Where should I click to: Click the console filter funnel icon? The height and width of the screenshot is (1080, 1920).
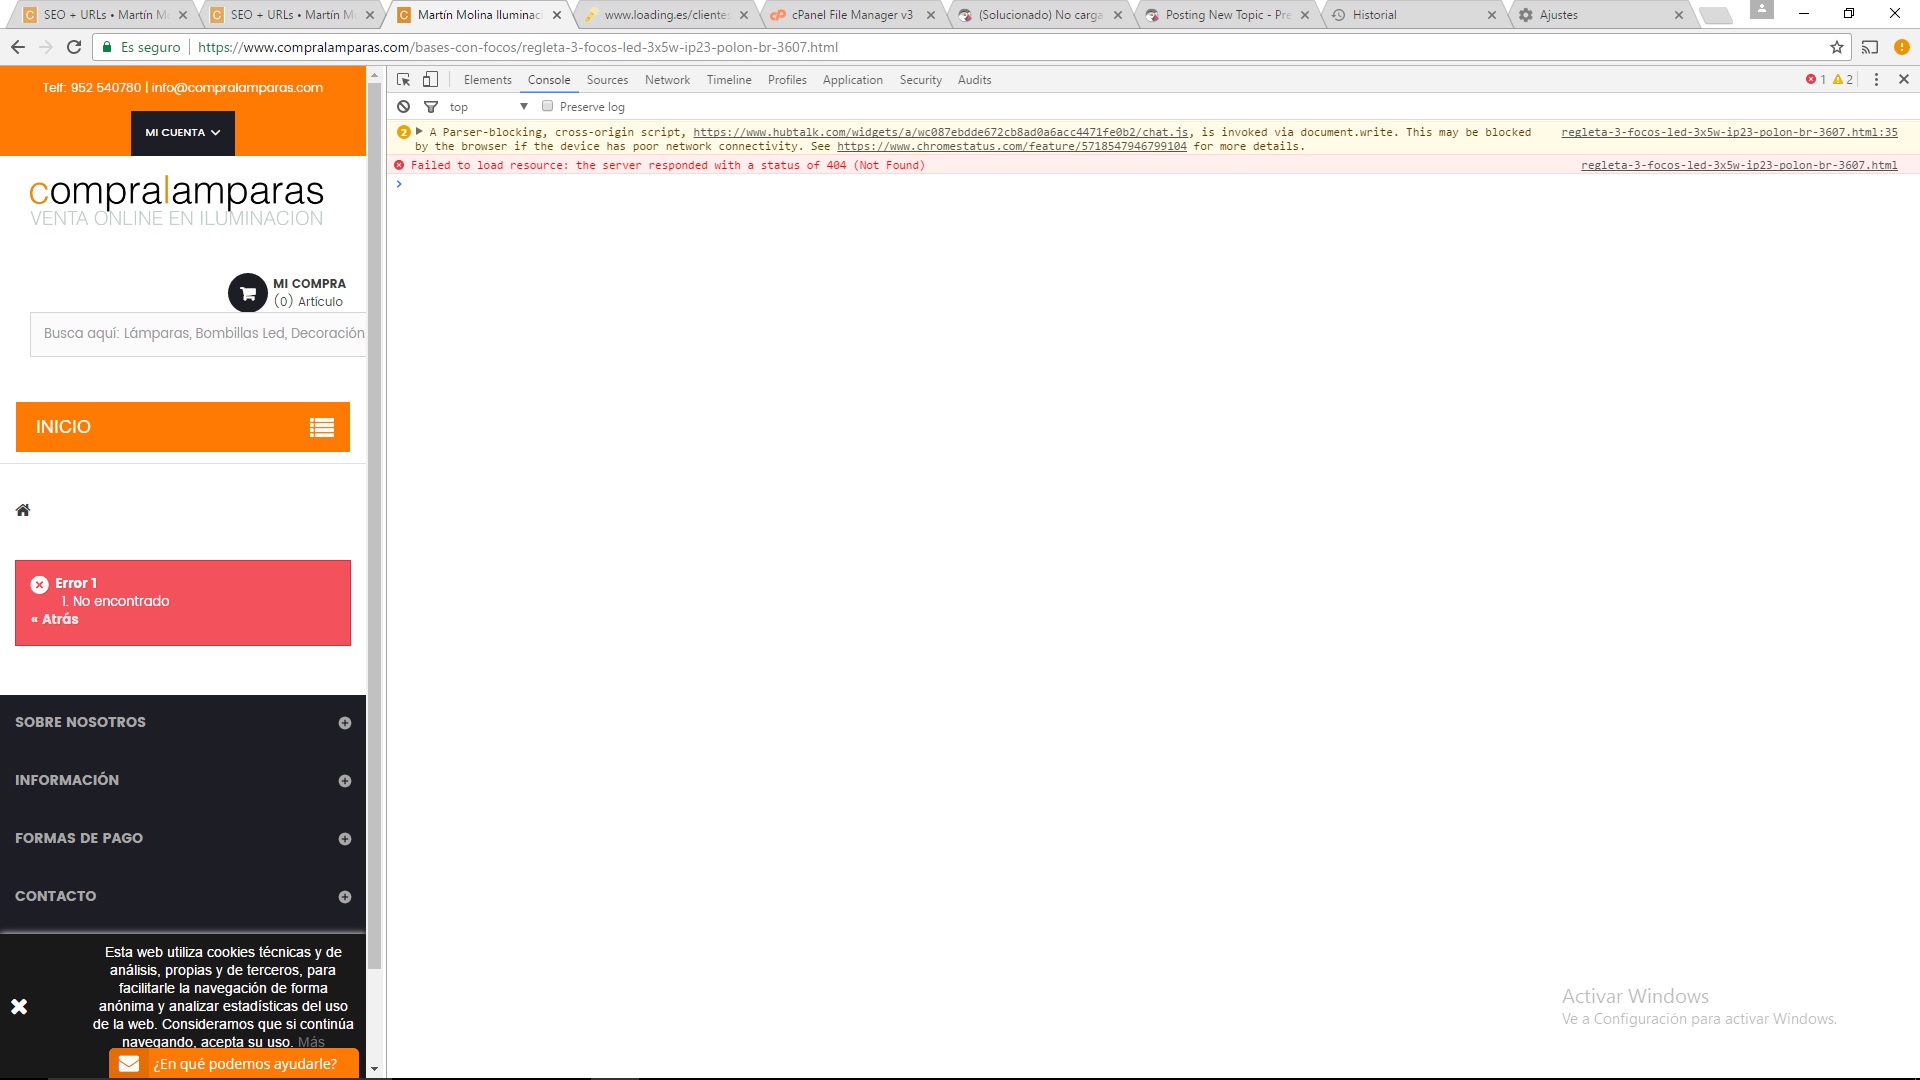(x=431, y=107)
